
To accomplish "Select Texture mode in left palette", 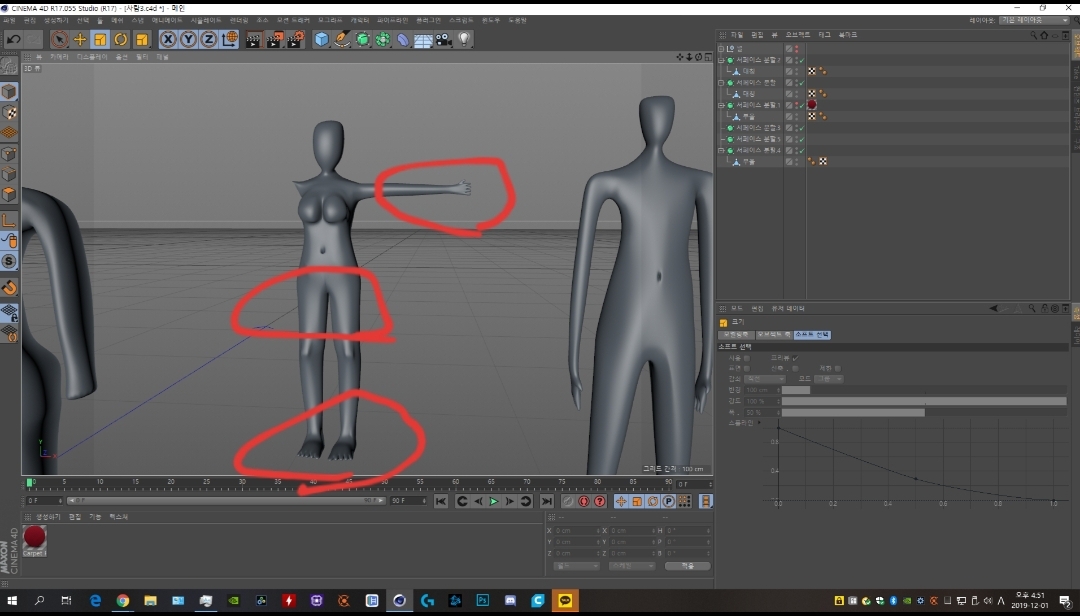I will [x=9, y=112].
